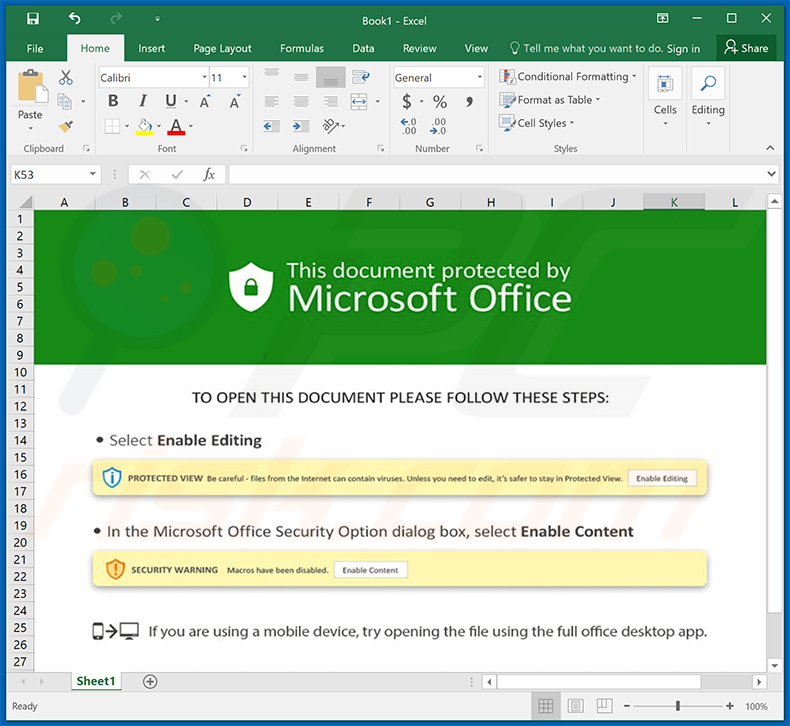This screenshot has height=726, width=790.
Task: Toggle right text alignment
Action: (331, 102)
